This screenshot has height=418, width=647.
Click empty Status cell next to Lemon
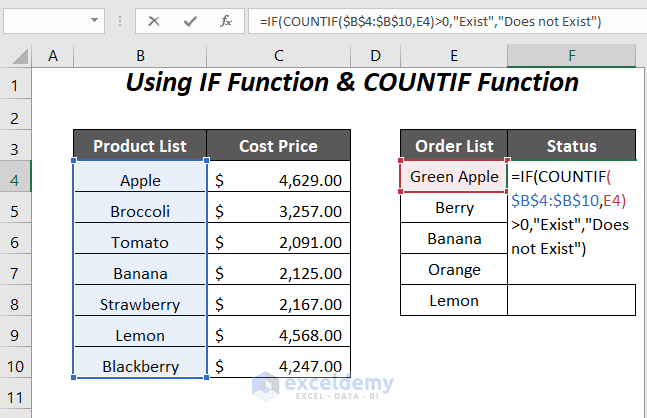coord(571,300)
